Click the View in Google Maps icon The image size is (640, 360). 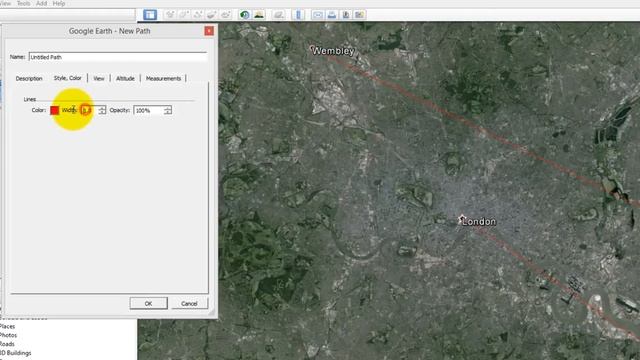coord(360,15)
